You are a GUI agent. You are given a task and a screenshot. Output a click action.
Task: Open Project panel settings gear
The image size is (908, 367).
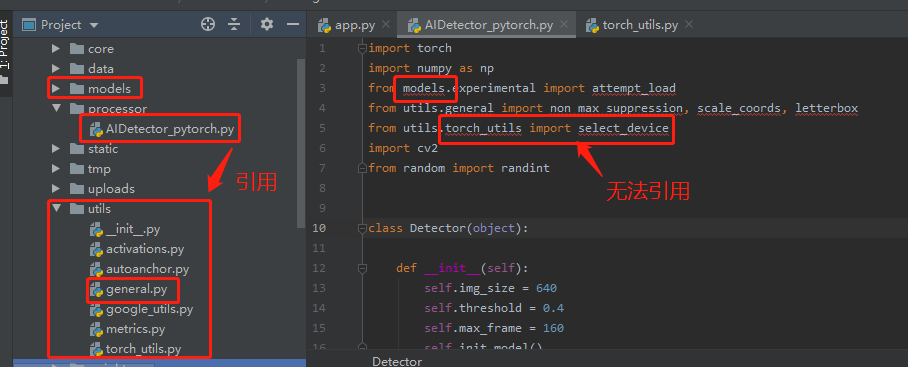click(x=266, y=24)
